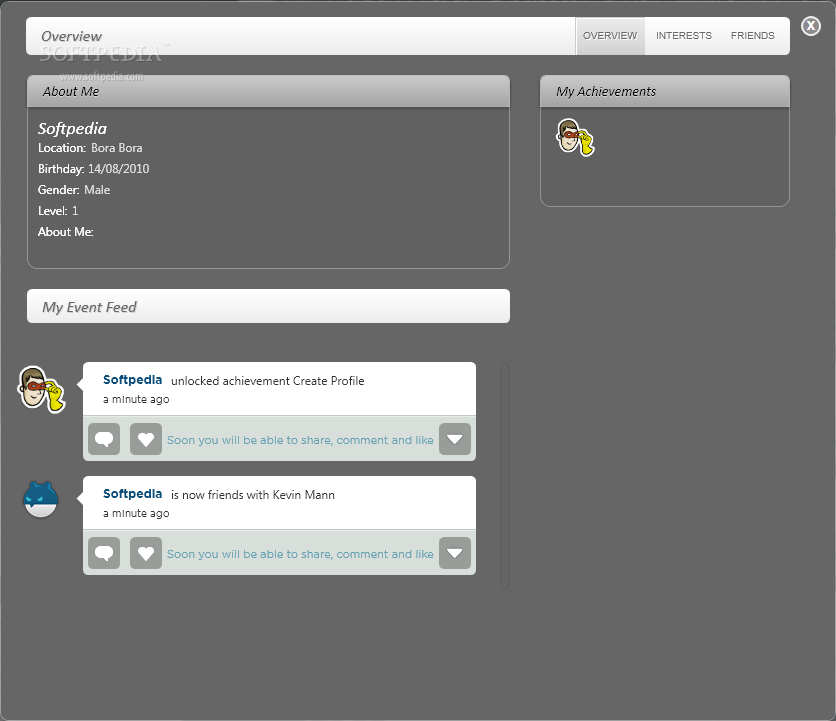Click the event feed scrollbar
The width and height of the screenshot is (836, 721).
505,476
